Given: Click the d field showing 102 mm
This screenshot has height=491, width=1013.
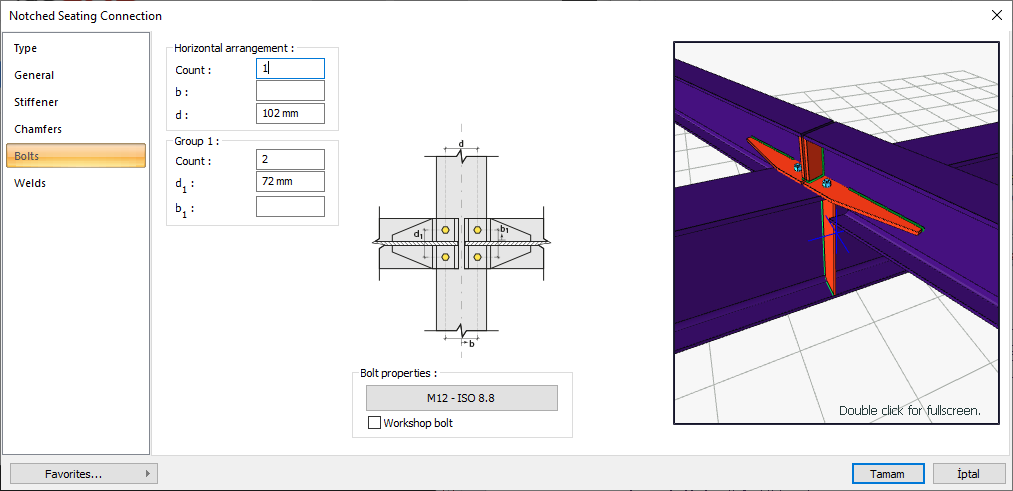Looking at the screenshot, I should 290,113.
